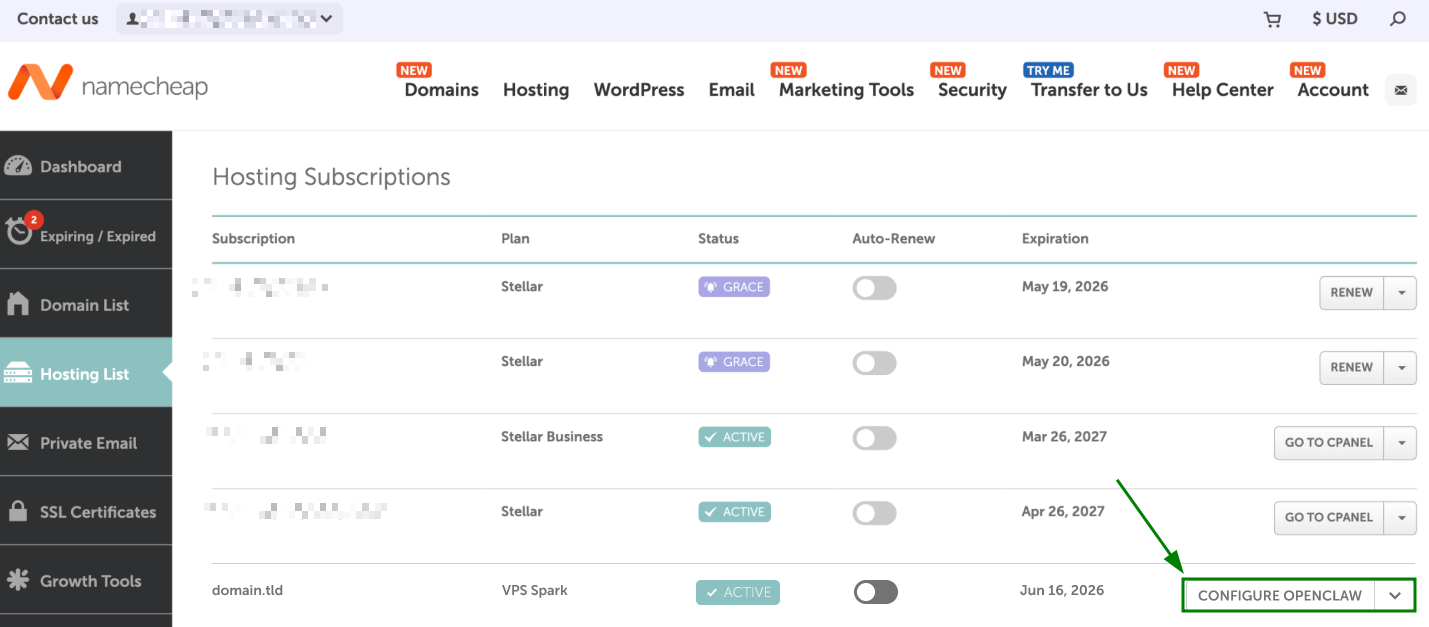Click the red 2 notification badge
The width and height of the screenshot is (1429, 627).
(33, 219)
